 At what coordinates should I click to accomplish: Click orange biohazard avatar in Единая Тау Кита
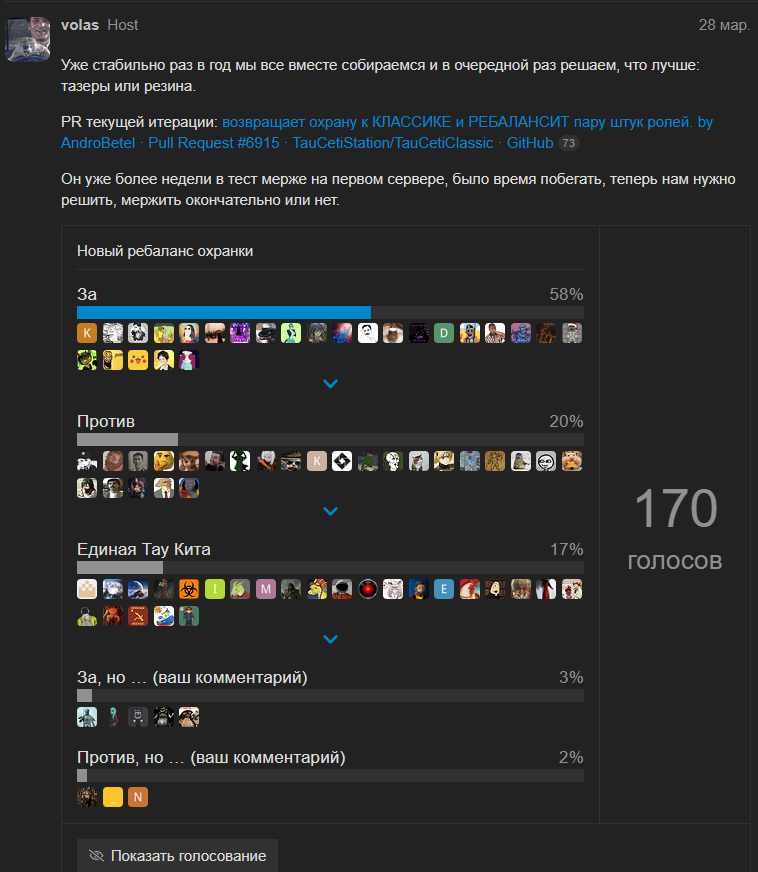[x=189, y=589]
